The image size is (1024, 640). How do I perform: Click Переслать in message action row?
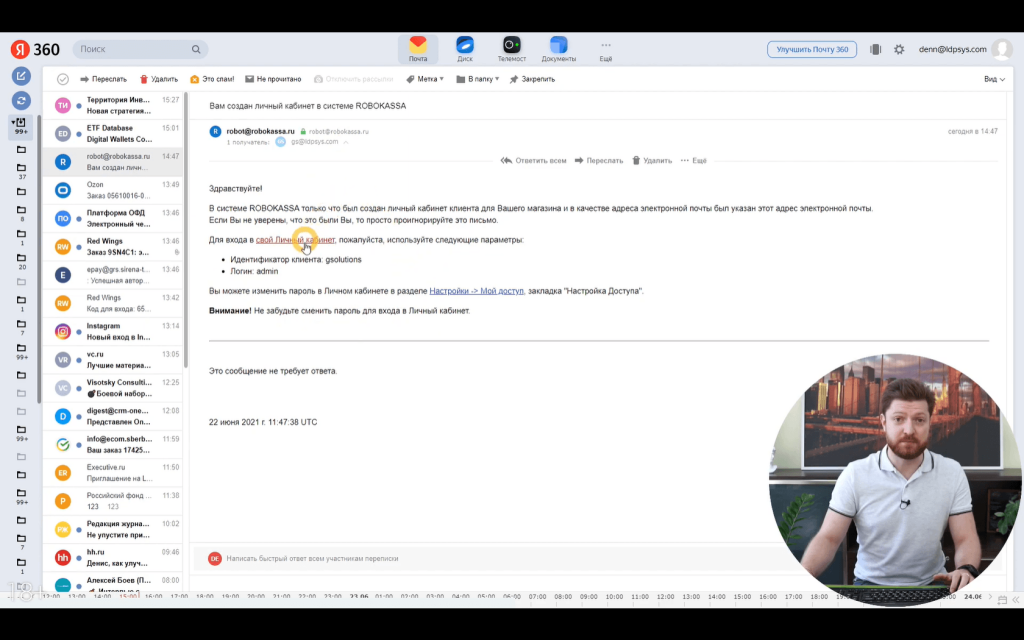pyautogui.click(x=599, y=161)
